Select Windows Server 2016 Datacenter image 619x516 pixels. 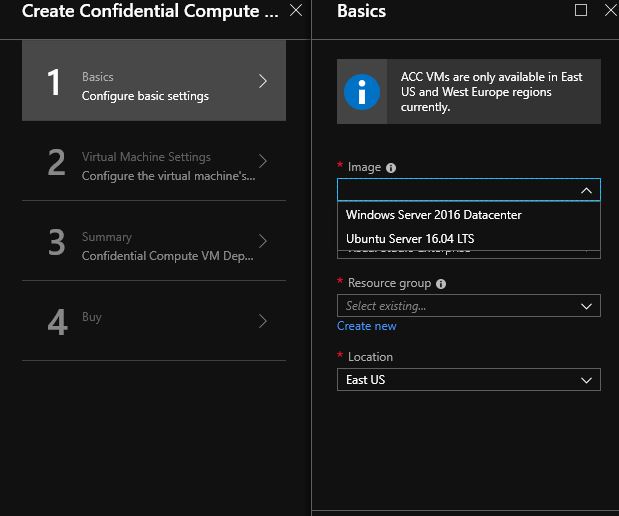[469, 215]
